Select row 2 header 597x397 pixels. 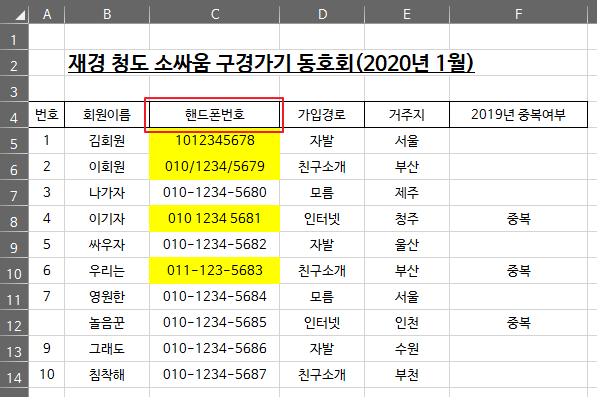coord(14,64)
